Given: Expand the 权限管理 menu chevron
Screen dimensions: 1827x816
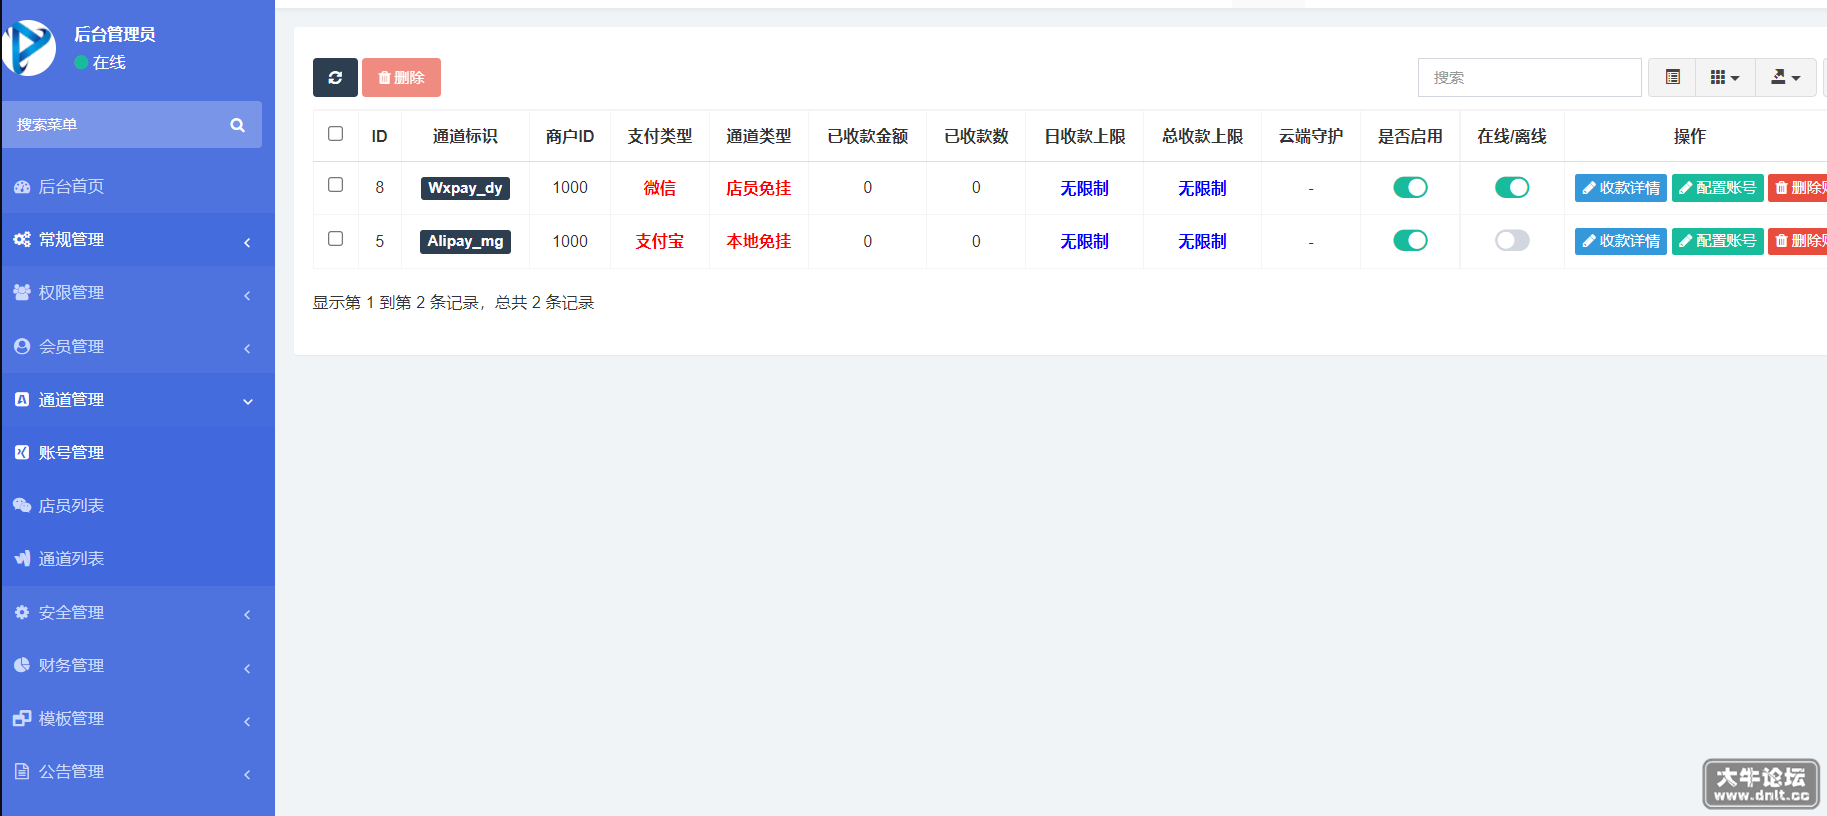Looking at the screenshot, I should pos(247,295).
